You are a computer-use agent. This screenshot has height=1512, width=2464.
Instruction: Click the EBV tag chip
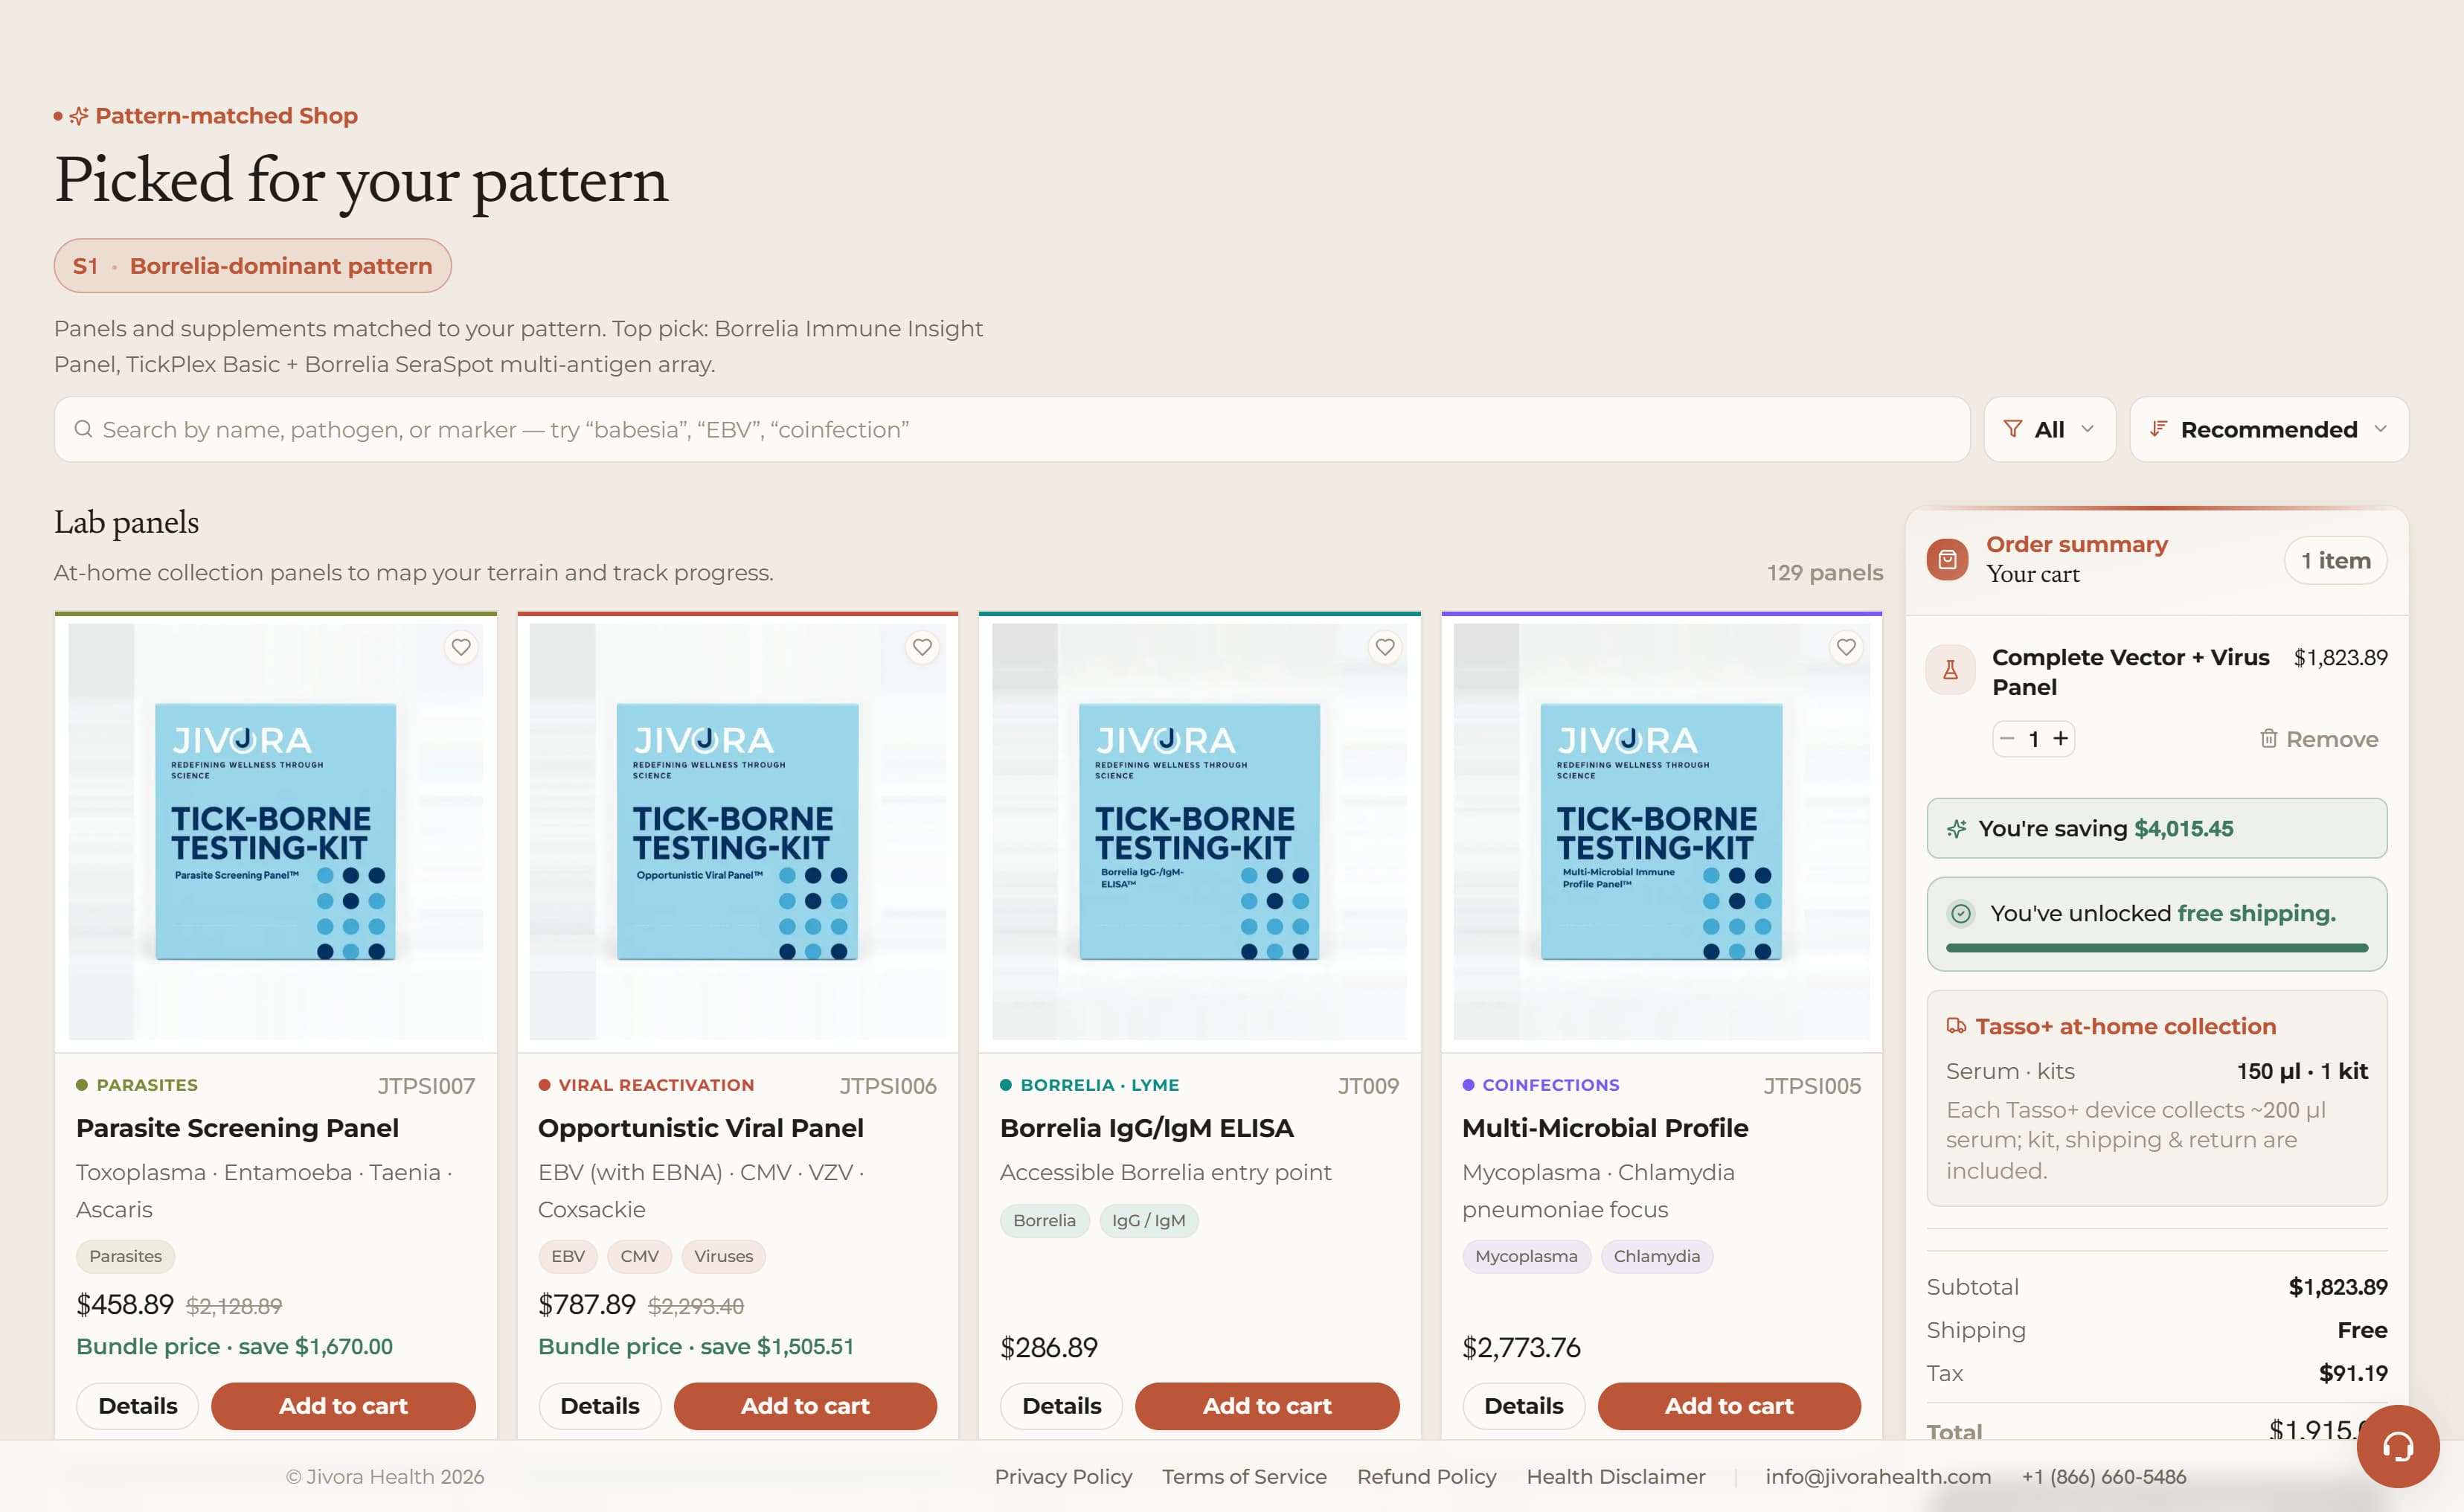568,1256
